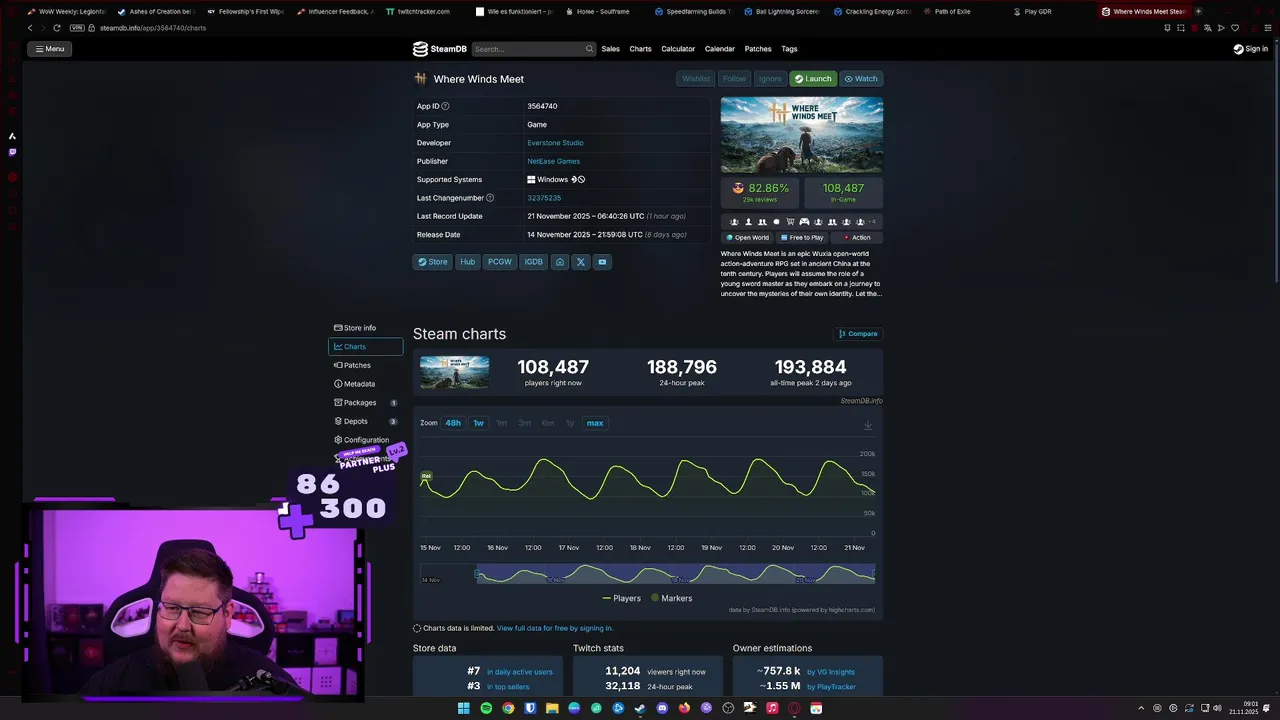Open the Sales menu item

(611, 49)
